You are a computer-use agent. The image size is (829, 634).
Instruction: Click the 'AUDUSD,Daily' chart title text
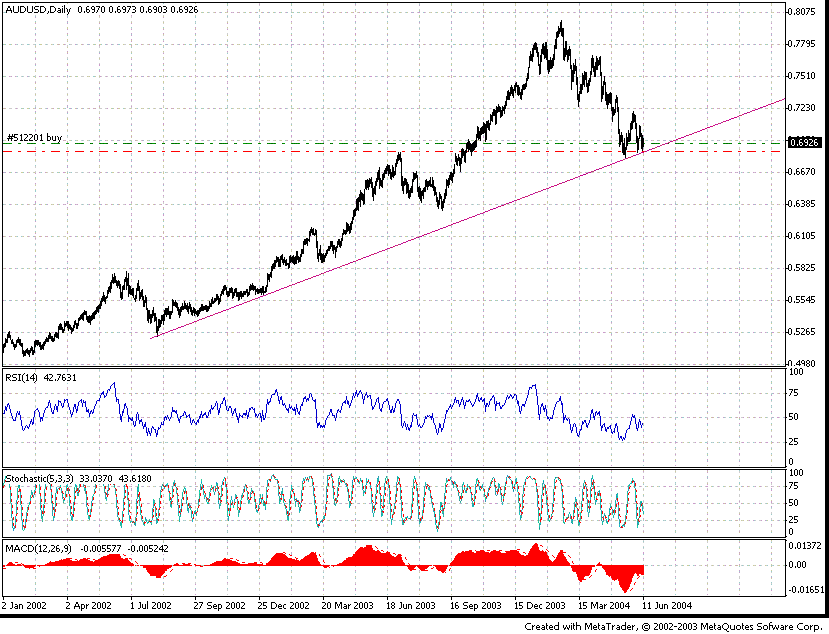38,10
